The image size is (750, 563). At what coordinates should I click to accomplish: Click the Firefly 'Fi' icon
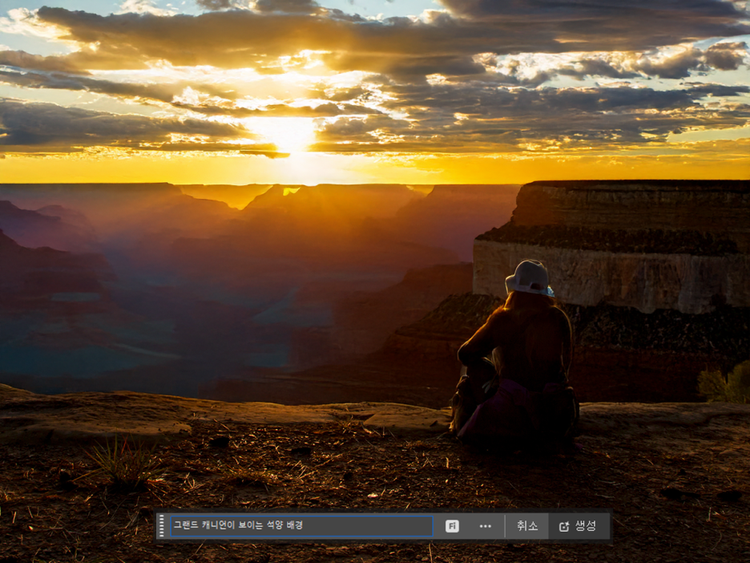[x=452, y=526]
